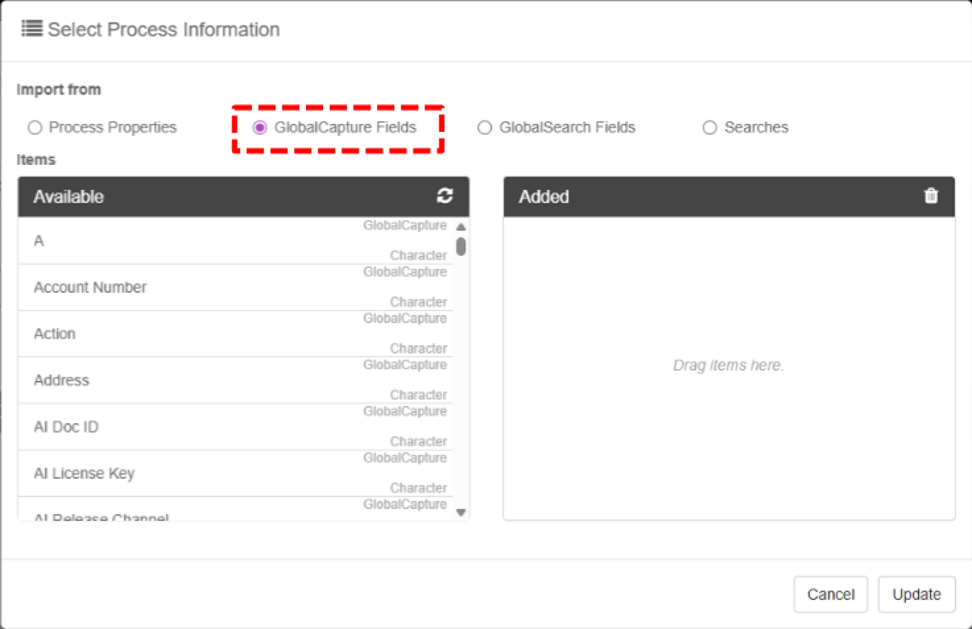The height and width of the screenshot is (629, 972).
Task: Refresh the Available items list
Action: pos(444,196)
